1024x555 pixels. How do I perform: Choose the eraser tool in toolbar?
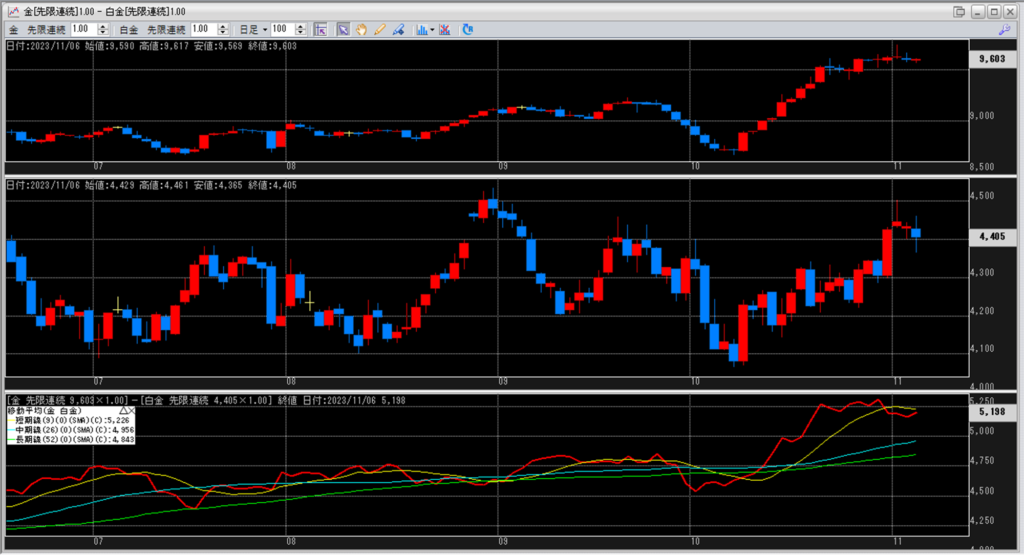pos(397,30)
